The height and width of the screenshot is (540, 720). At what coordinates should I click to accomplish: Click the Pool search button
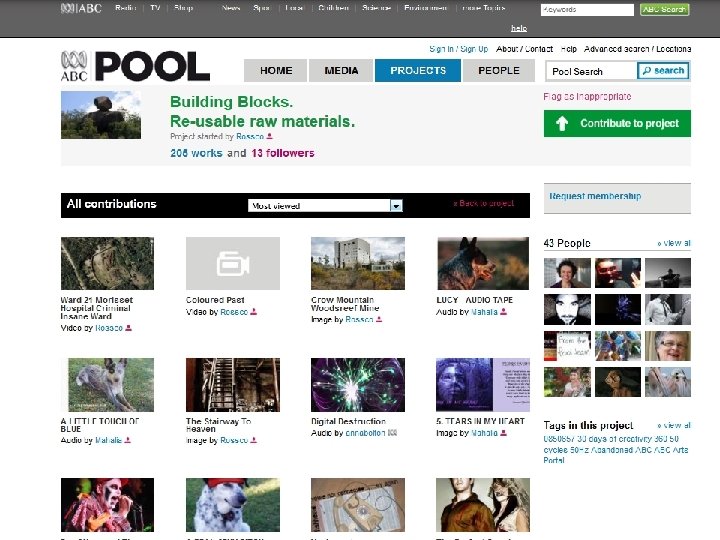point(664,71)
